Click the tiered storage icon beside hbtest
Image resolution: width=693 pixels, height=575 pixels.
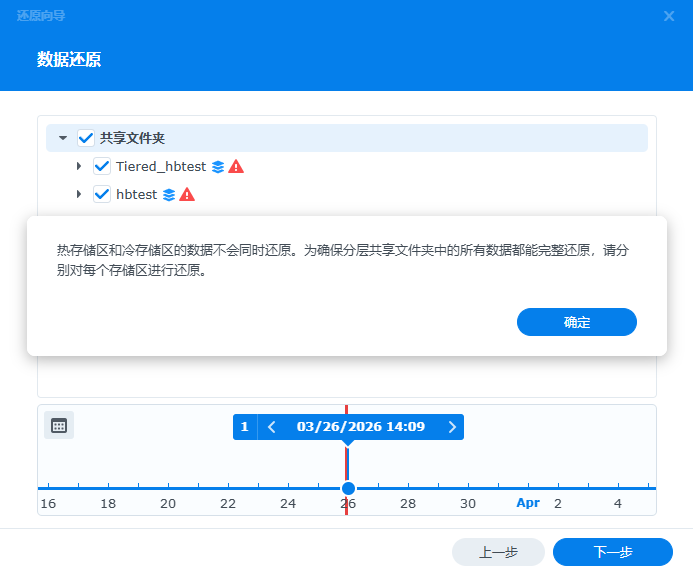click(x=169, y=194)
